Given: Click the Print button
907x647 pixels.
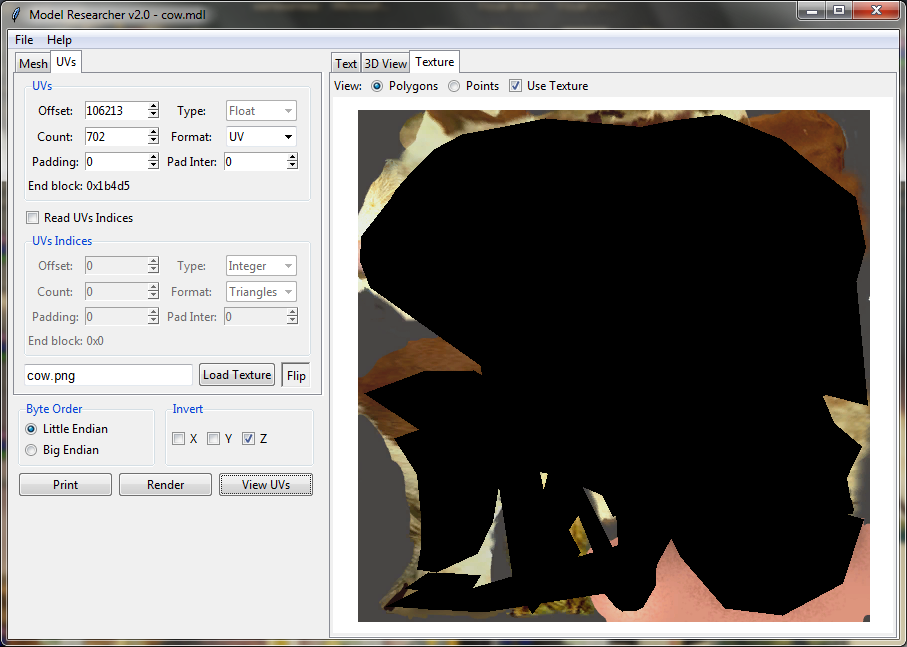Looking at the screenshot, I should click(x=65, y=485).
